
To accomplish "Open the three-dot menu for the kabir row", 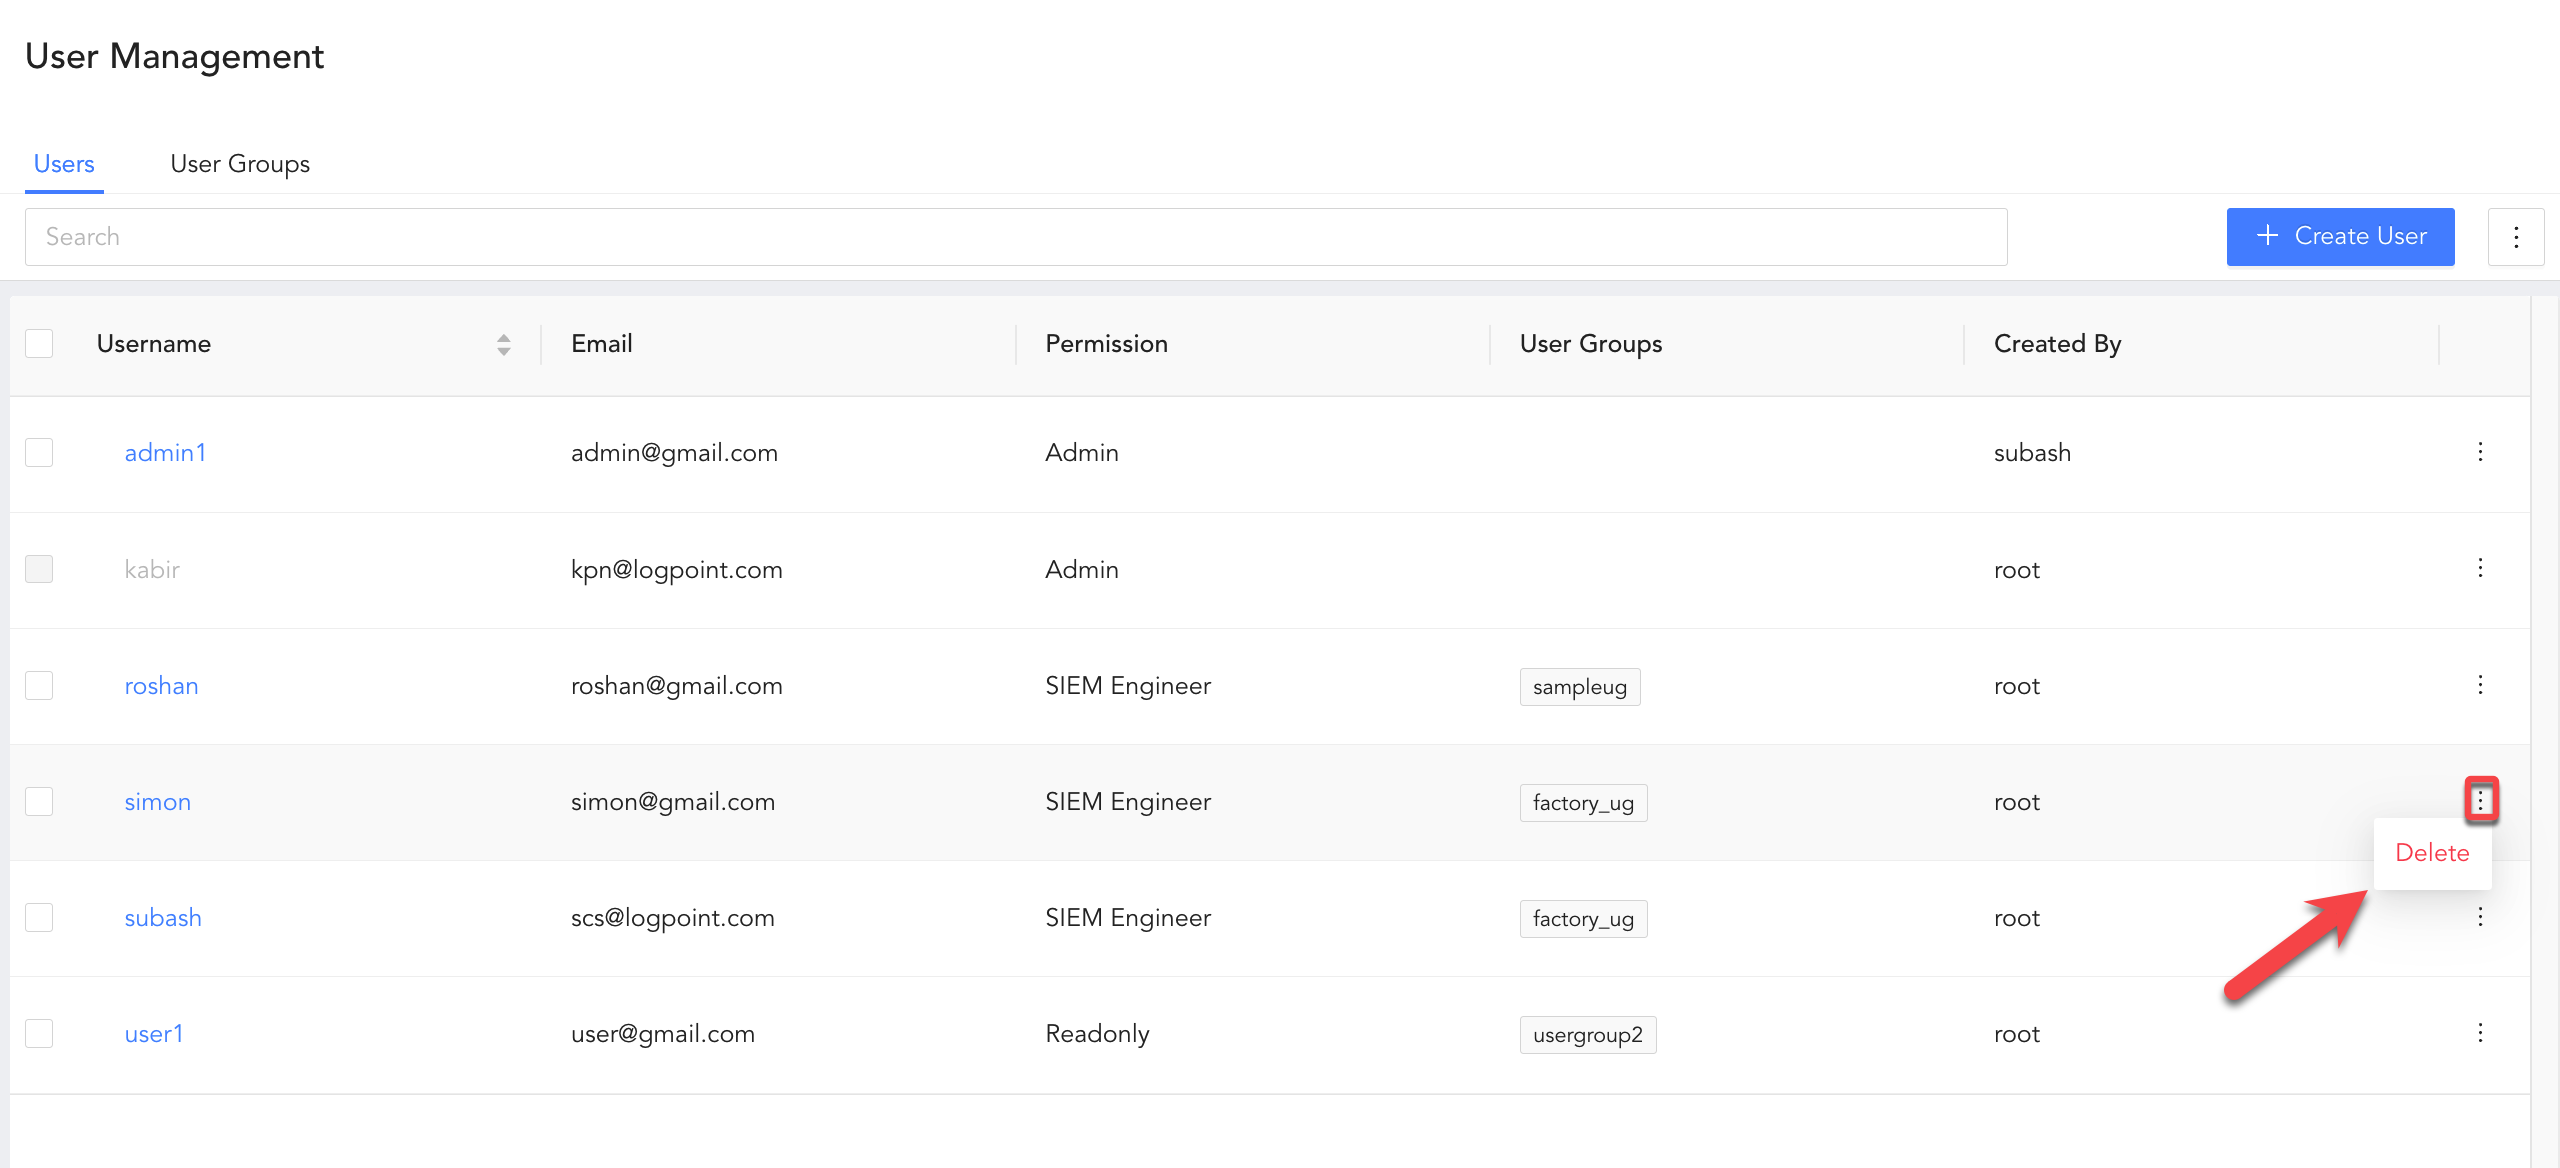I will pos(2480,569).
